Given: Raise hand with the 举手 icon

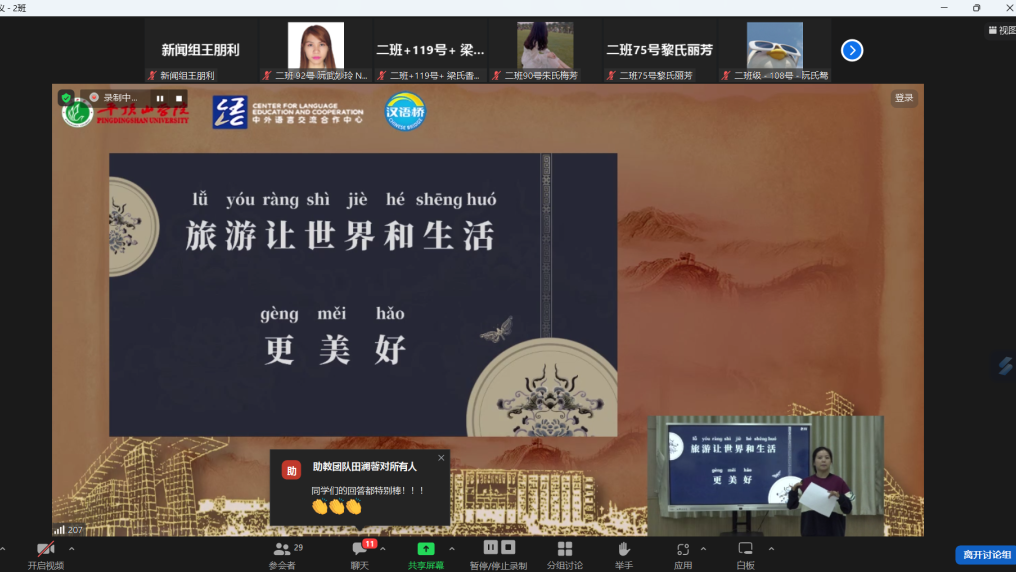Looking at the screenshot, I should click(x=624, y=549).
